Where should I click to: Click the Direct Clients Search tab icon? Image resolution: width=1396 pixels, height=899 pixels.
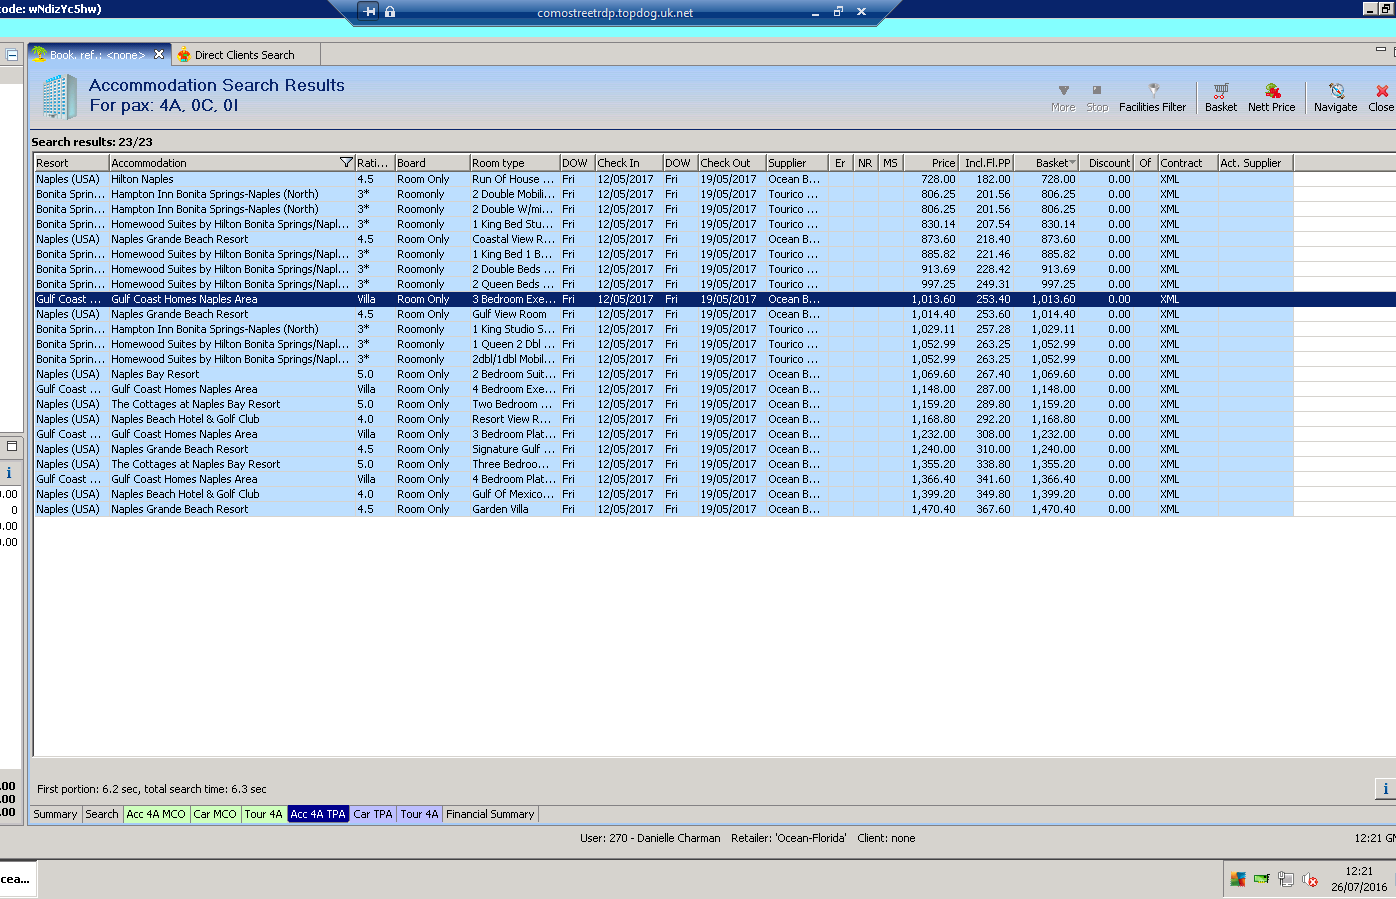point(184,55)
